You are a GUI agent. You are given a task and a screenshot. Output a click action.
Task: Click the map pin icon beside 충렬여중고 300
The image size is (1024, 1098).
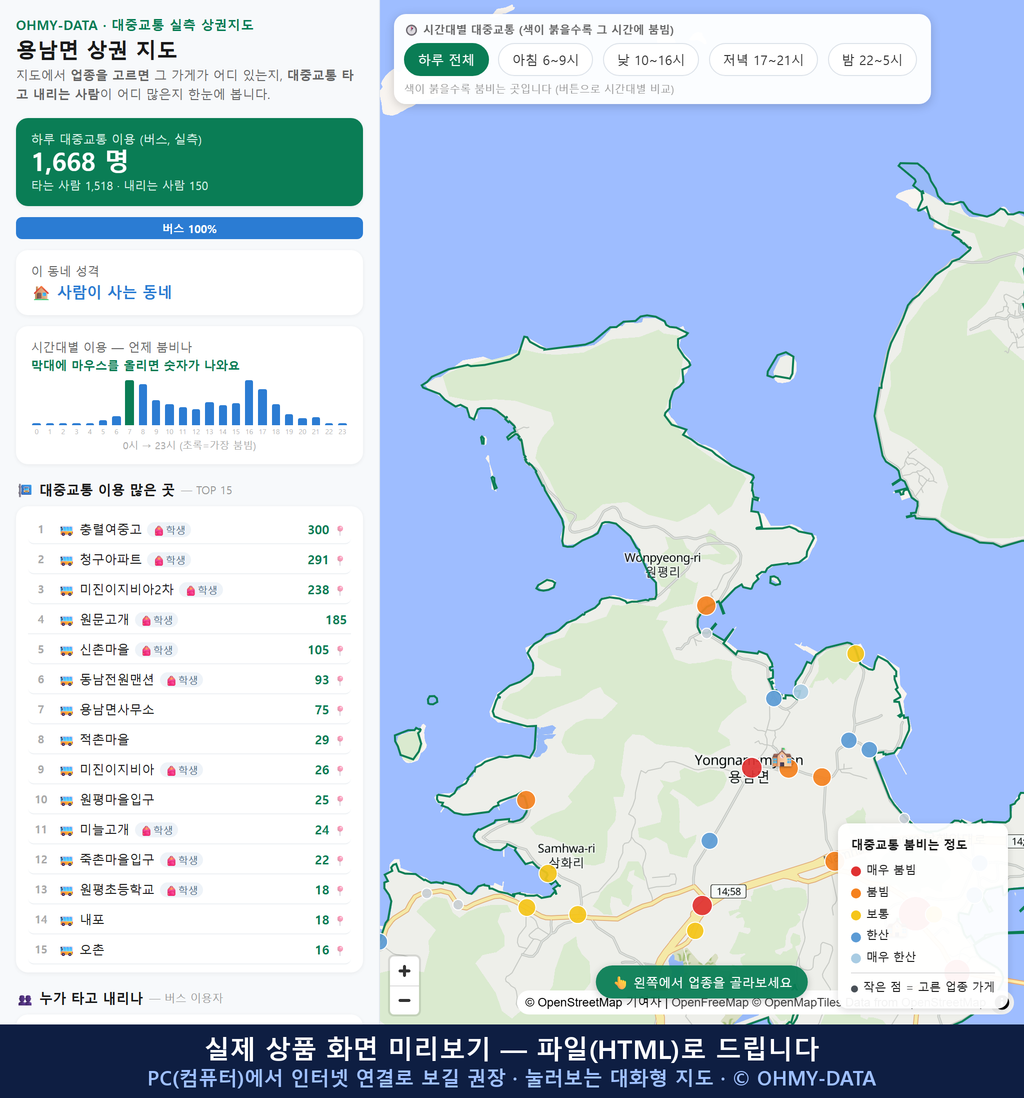click(x=340, y=530)
